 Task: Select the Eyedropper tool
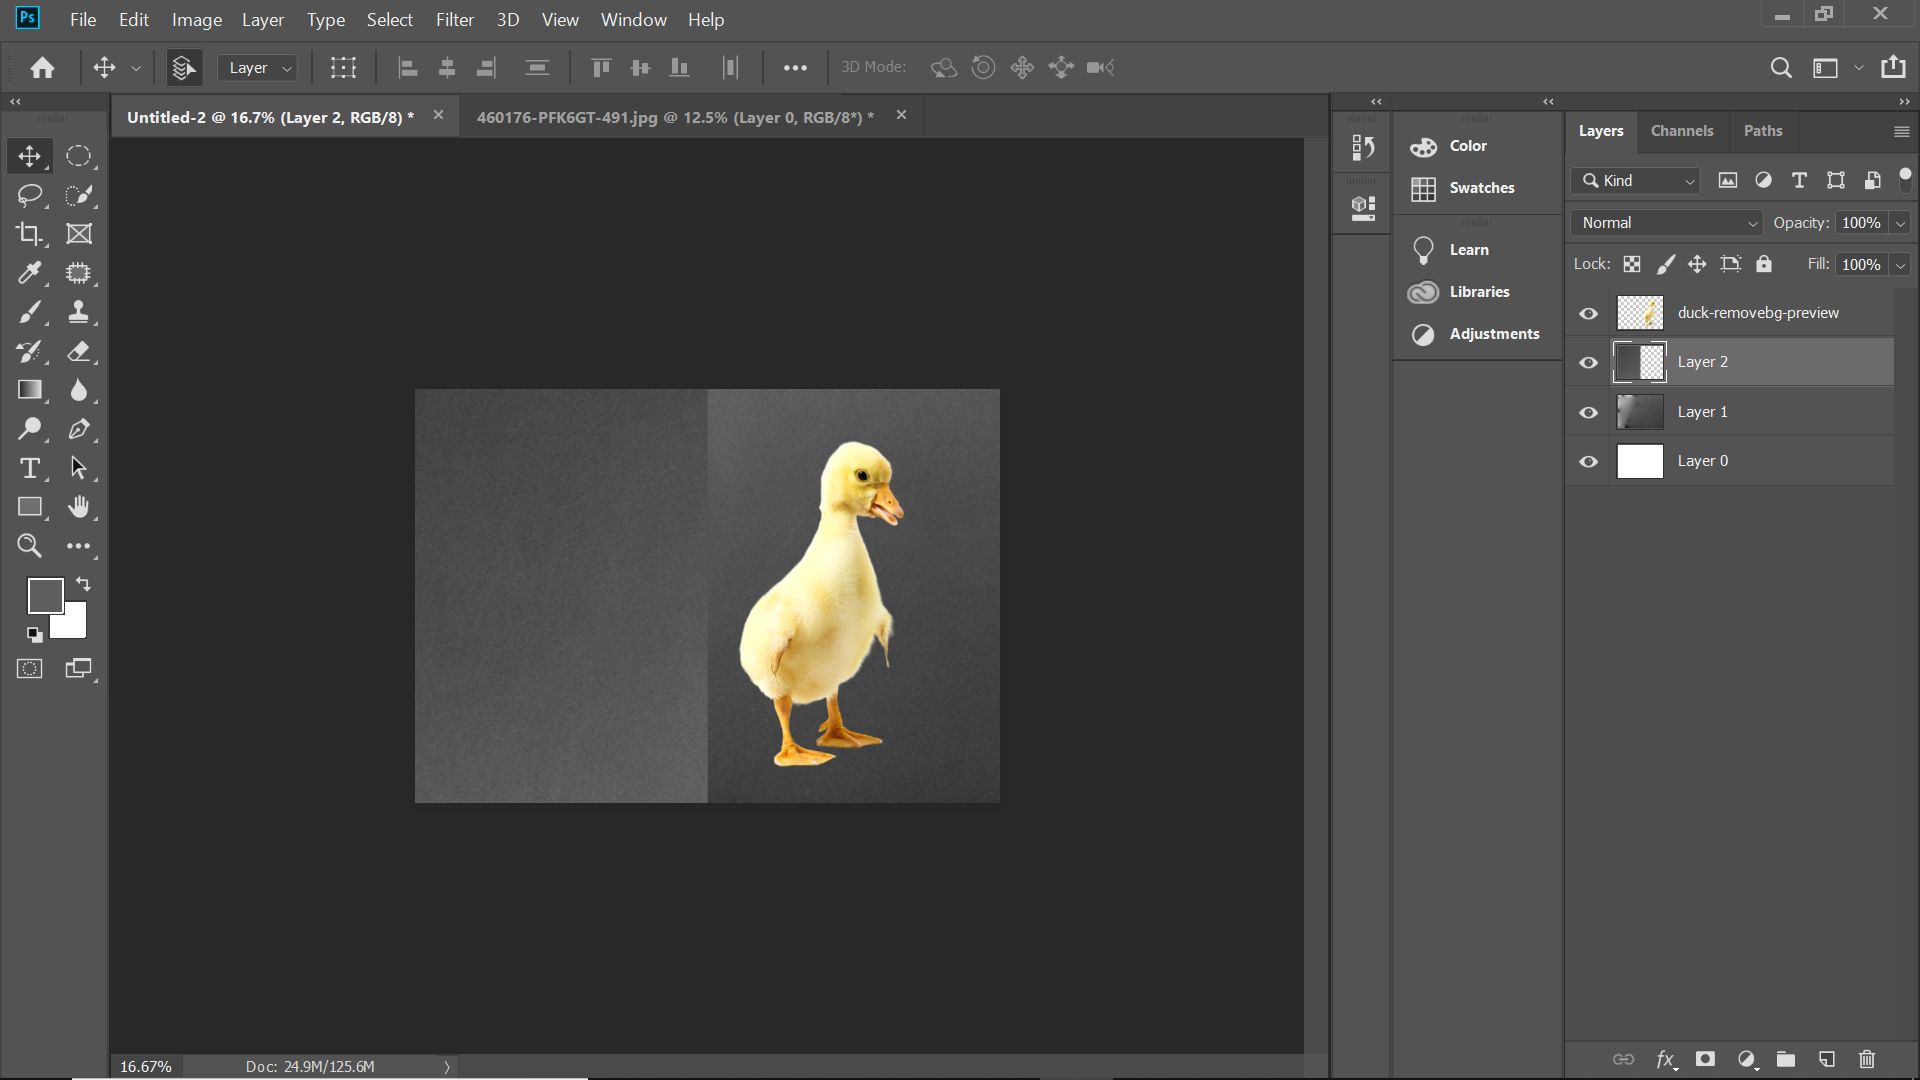[29, 273]
